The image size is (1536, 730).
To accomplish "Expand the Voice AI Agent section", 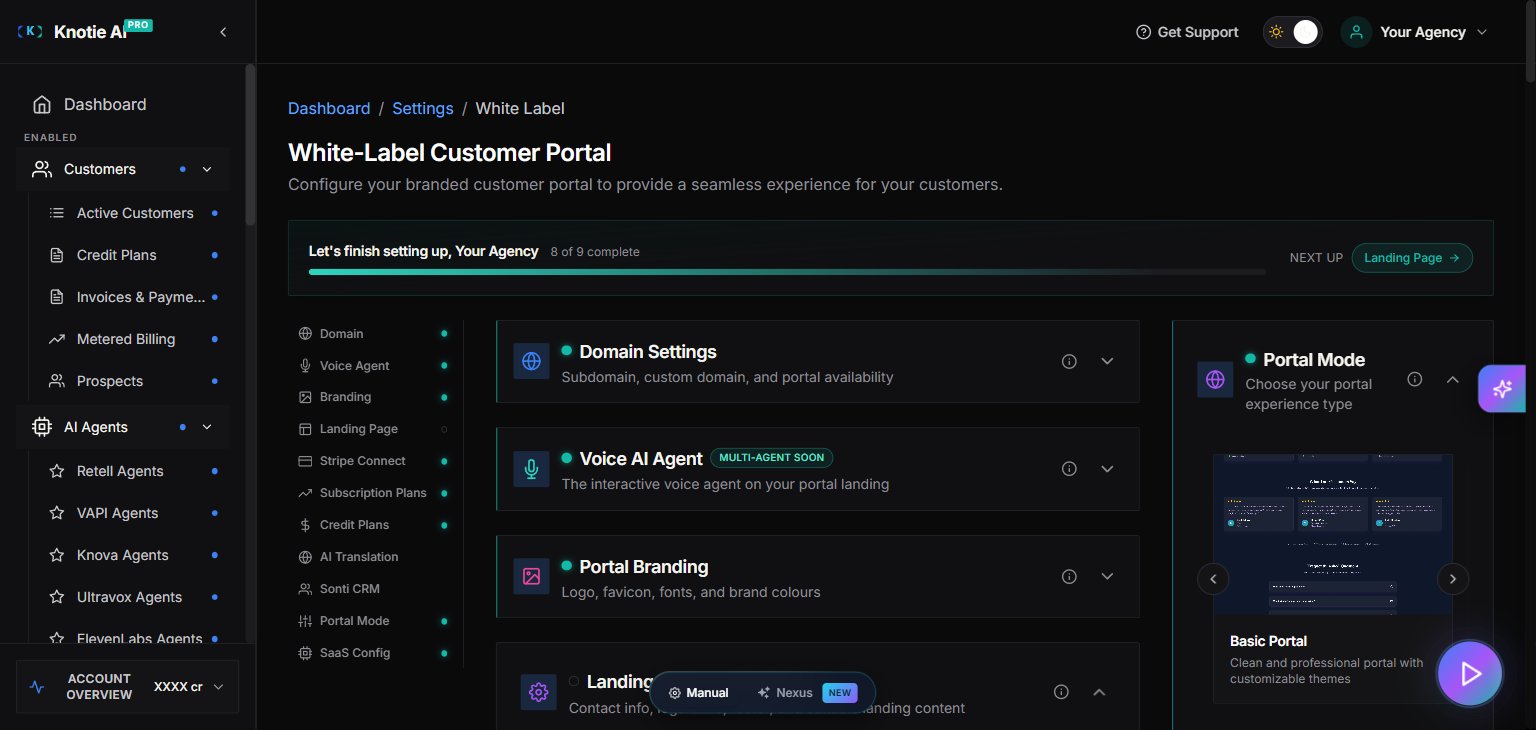I will coord(1107,469).
